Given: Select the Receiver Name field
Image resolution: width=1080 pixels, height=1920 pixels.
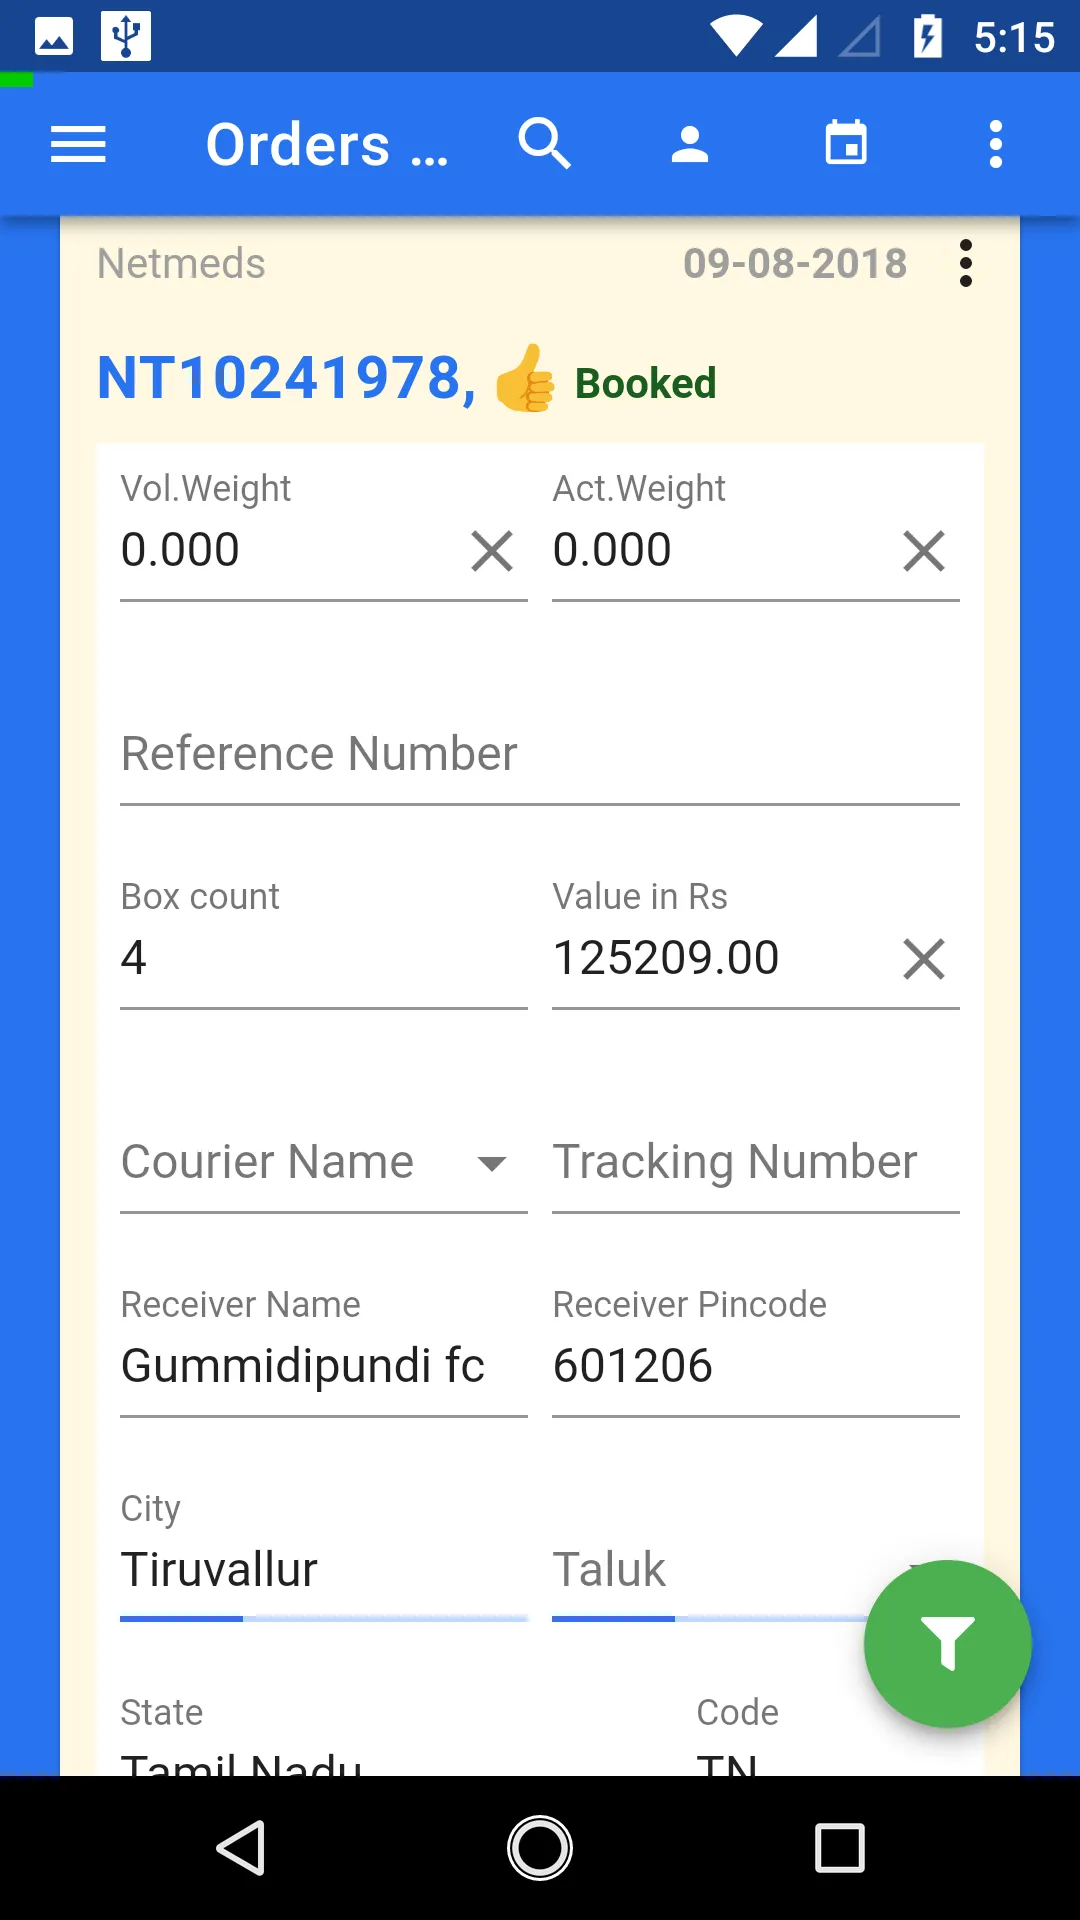Looking at the screenshot, I should [322, 1366].
